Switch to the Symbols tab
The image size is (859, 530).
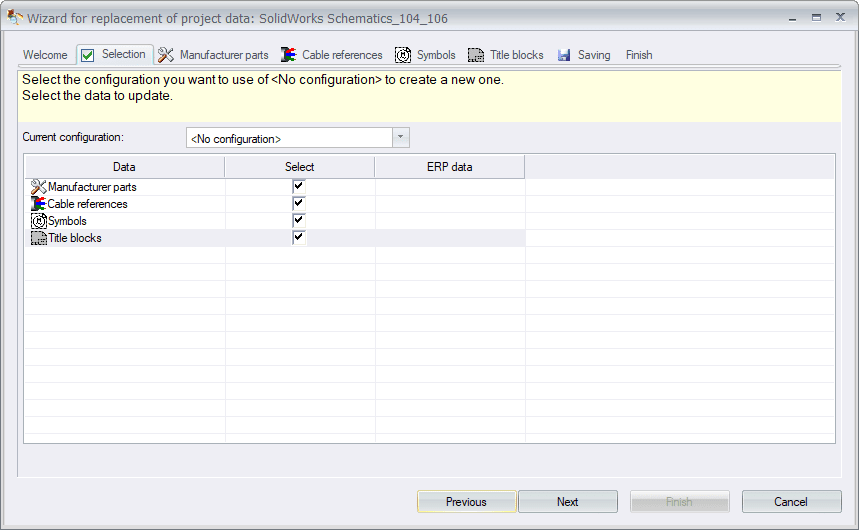click(436, 55)
